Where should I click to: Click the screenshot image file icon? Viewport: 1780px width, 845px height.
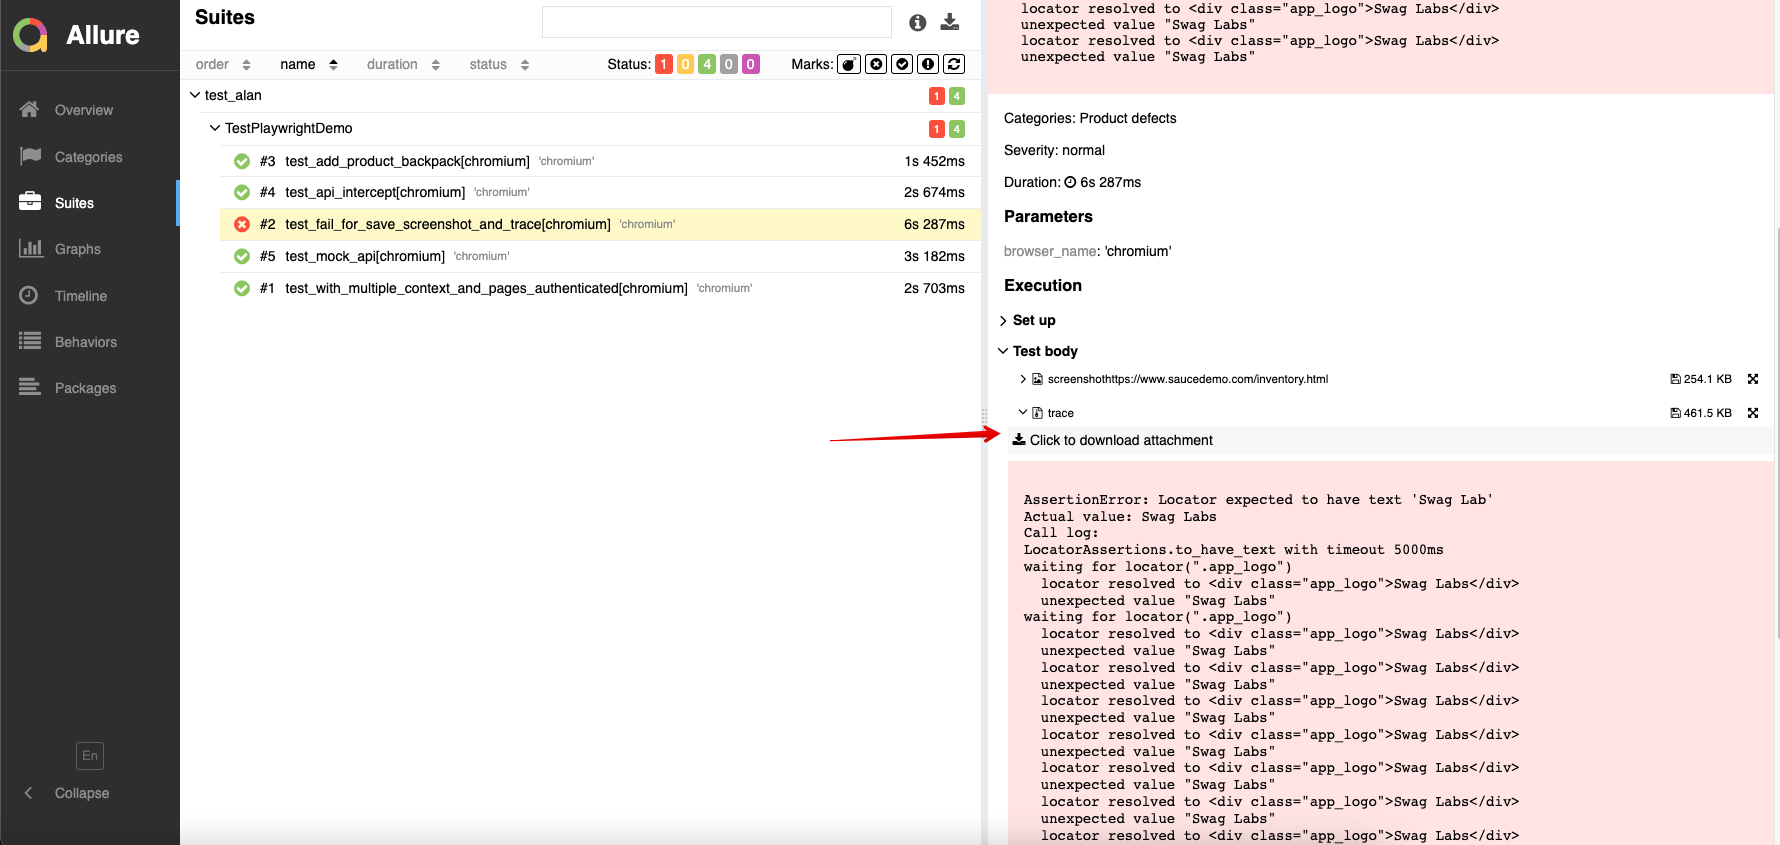1038,379
